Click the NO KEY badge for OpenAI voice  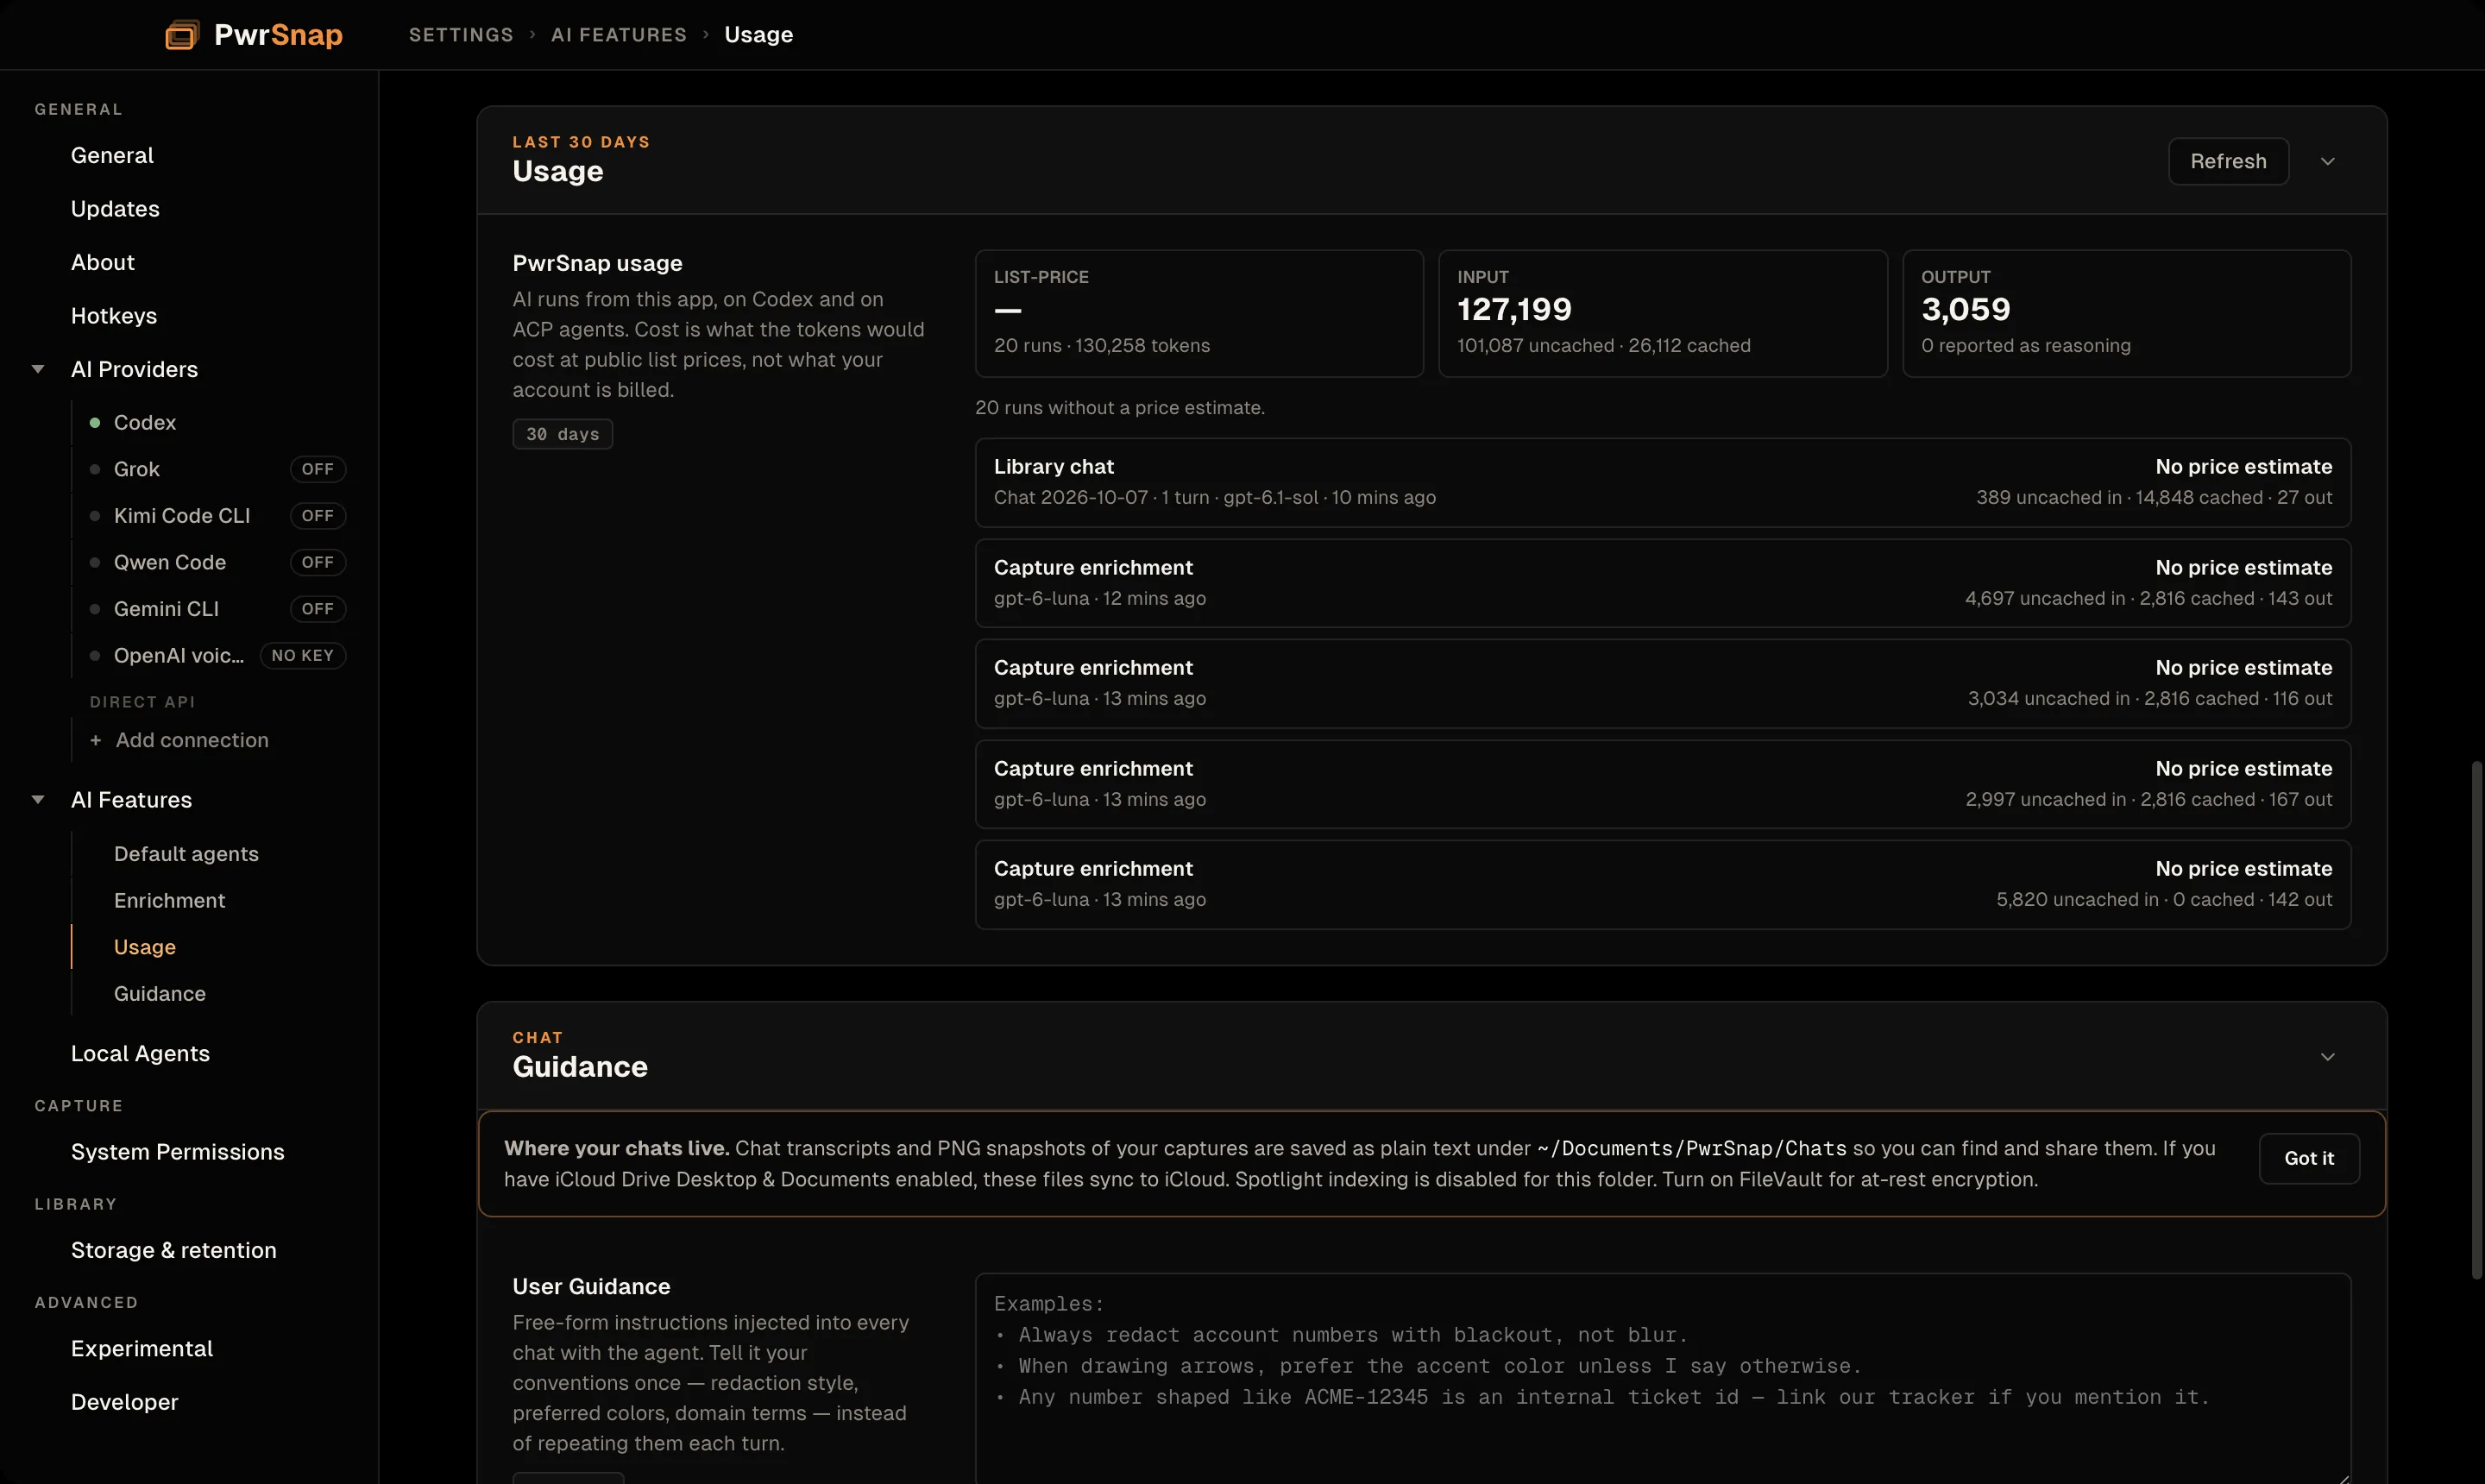(x=303, y=656)
